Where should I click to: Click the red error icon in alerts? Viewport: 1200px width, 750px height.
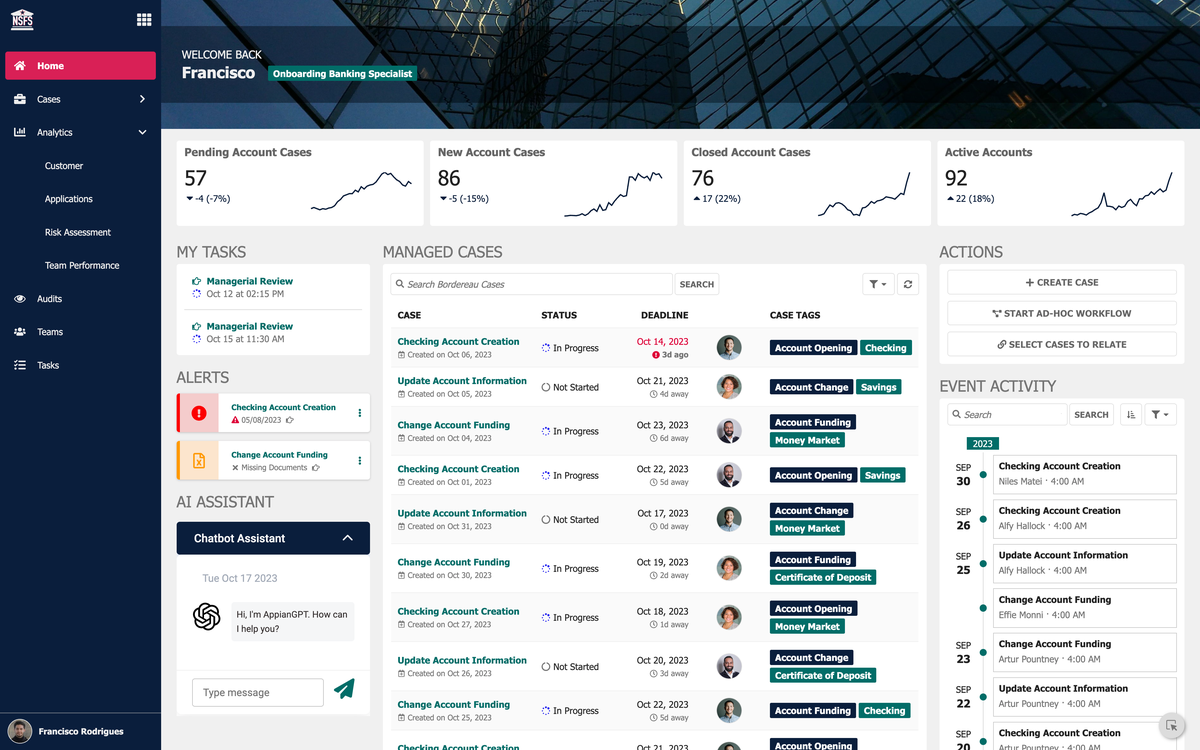198,413
